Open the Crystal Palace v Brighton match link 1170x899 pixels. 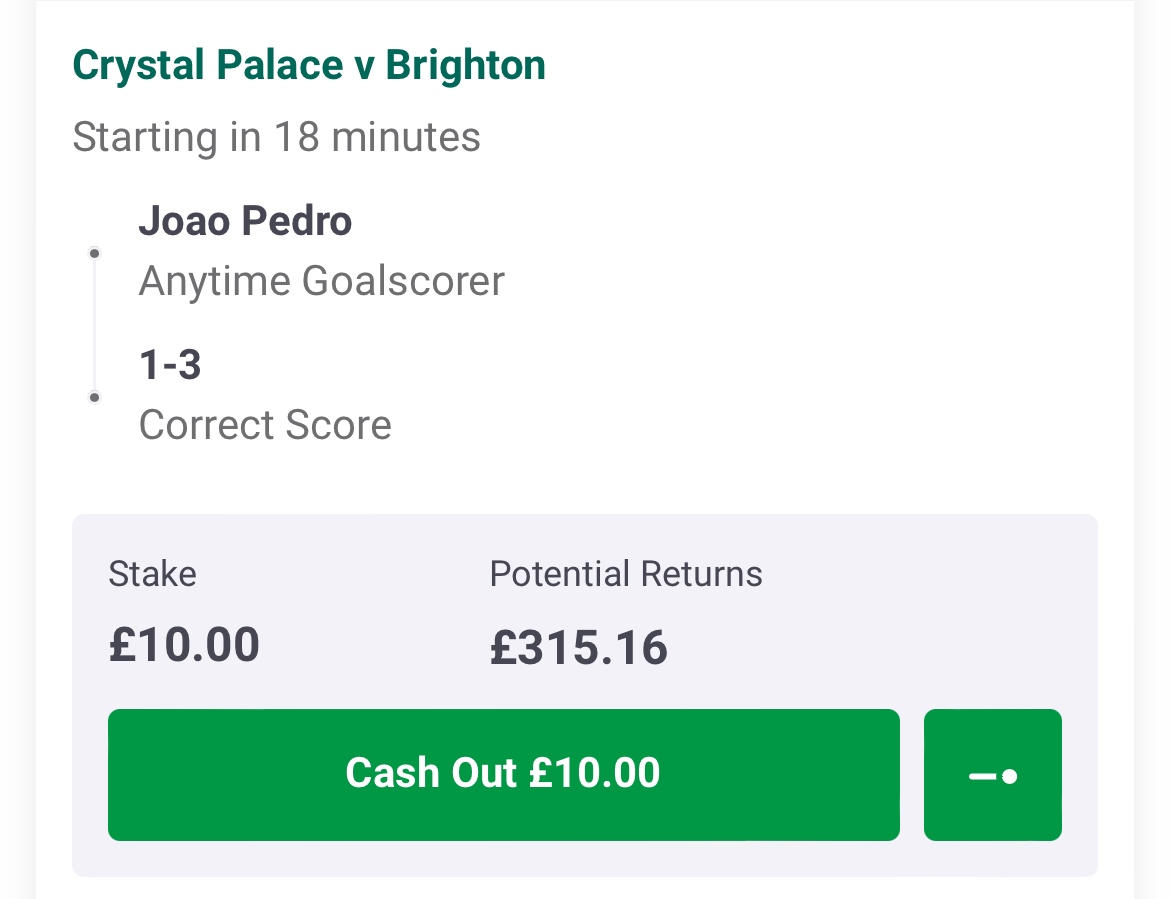pyautogui.click(x=309, y=65)
